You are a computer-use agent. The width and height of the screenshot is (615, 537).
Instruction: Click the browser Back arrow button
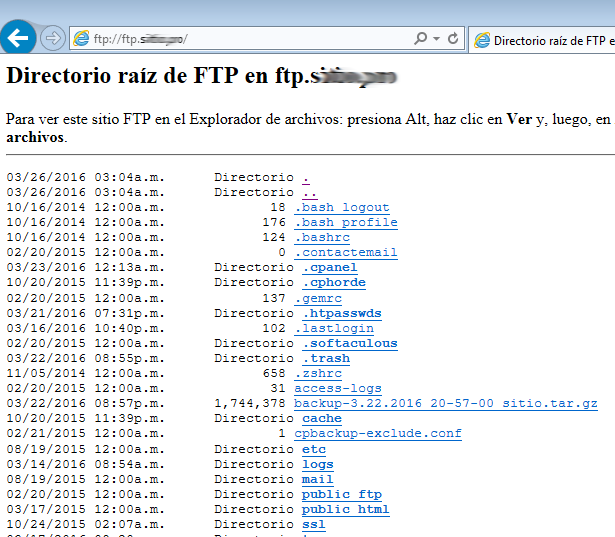point(18,38)
